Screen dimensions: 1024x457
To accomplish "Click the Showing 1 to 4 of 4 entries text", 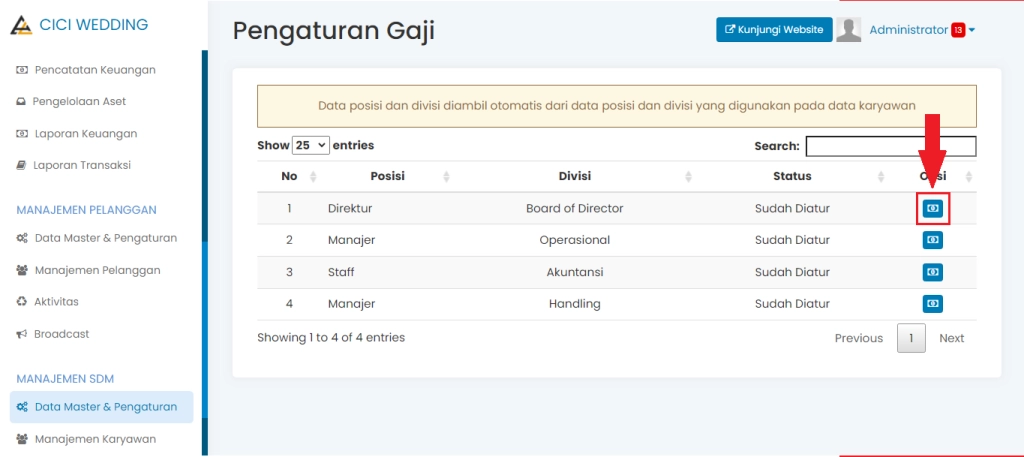I will point(331,338).
